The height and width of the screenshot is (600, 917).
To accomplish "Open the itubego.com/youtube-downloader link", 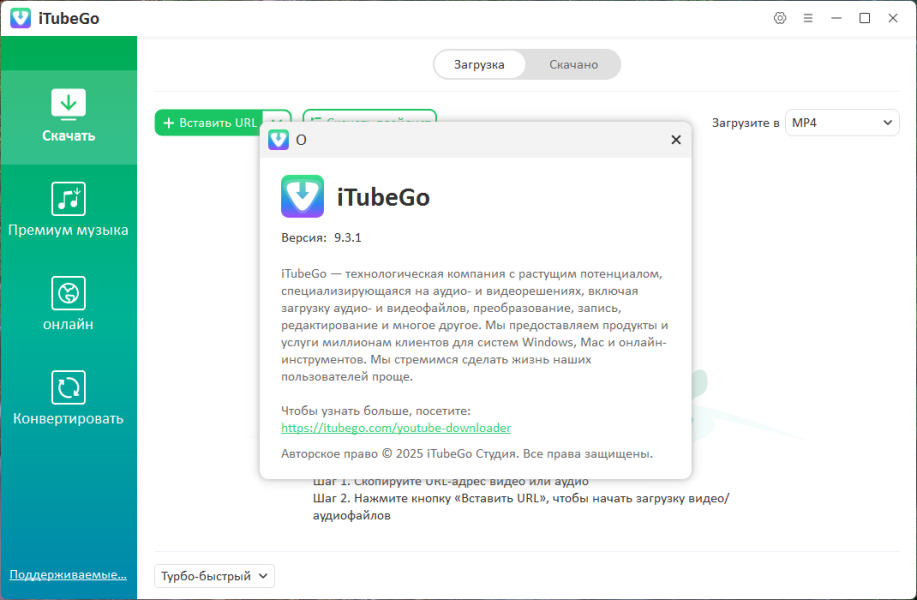I will tap(396, 428).
